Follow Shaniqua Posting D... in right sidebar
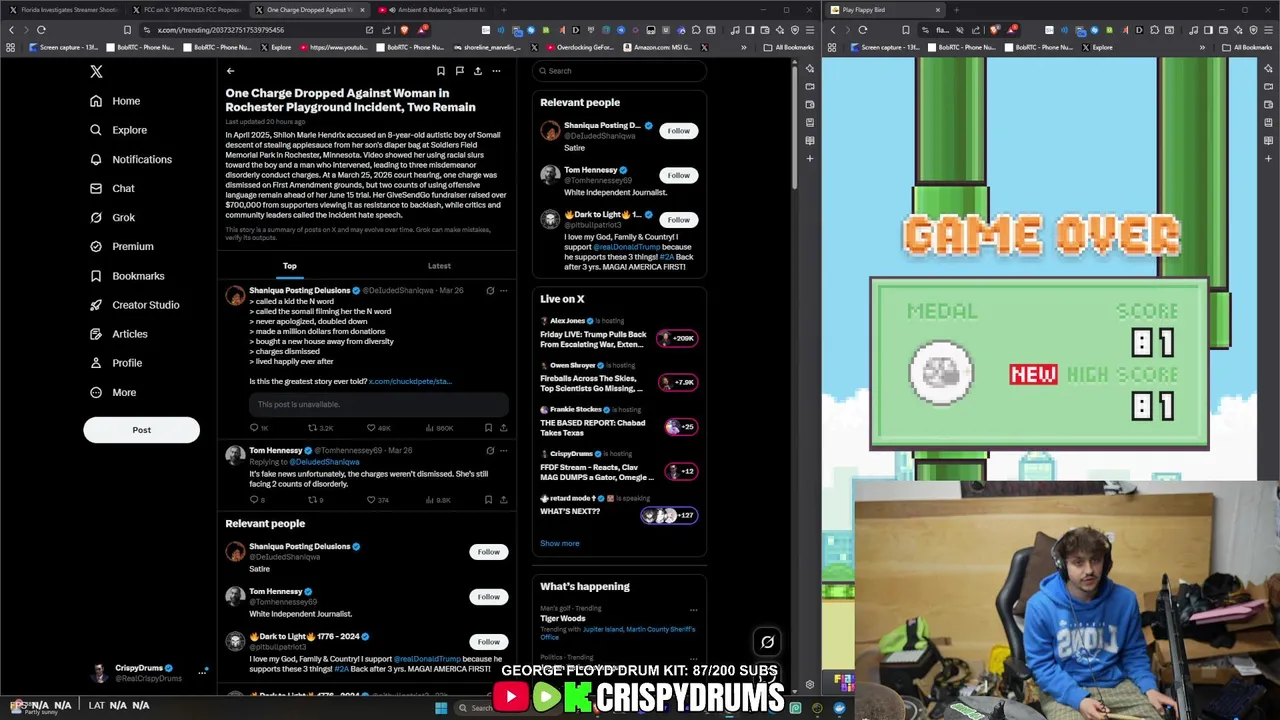Image resolution: width=1280 pixels, height=720 pixels. (678, 131)
